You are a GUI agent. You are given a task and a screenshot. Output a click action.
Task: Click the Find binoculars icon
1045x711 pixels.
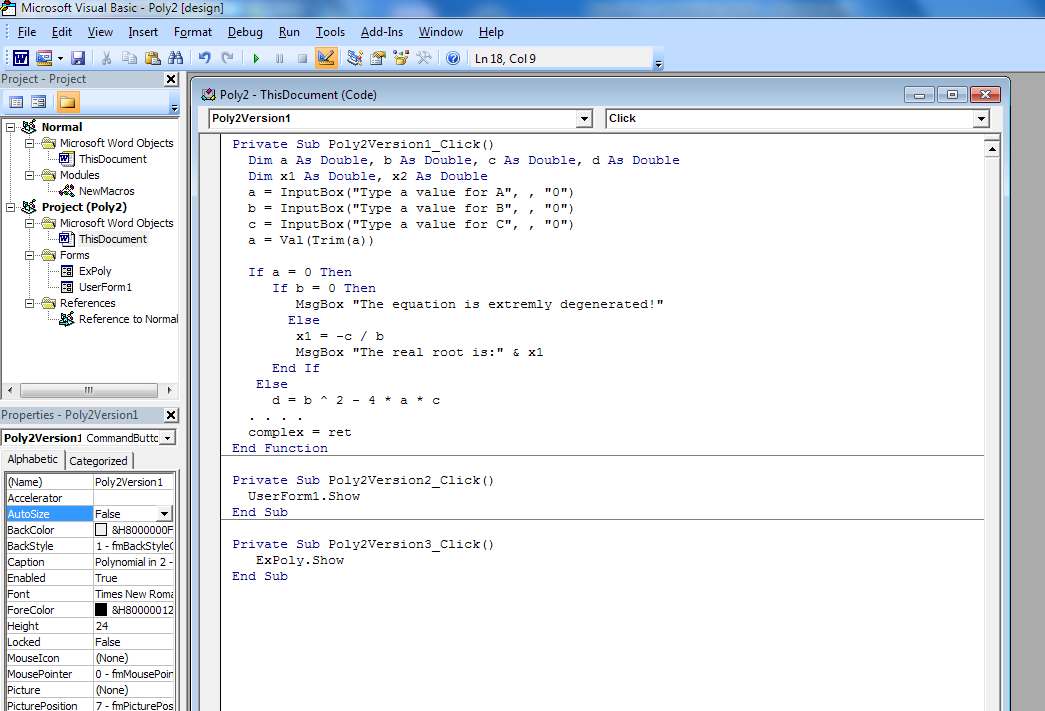click(176, 58)
